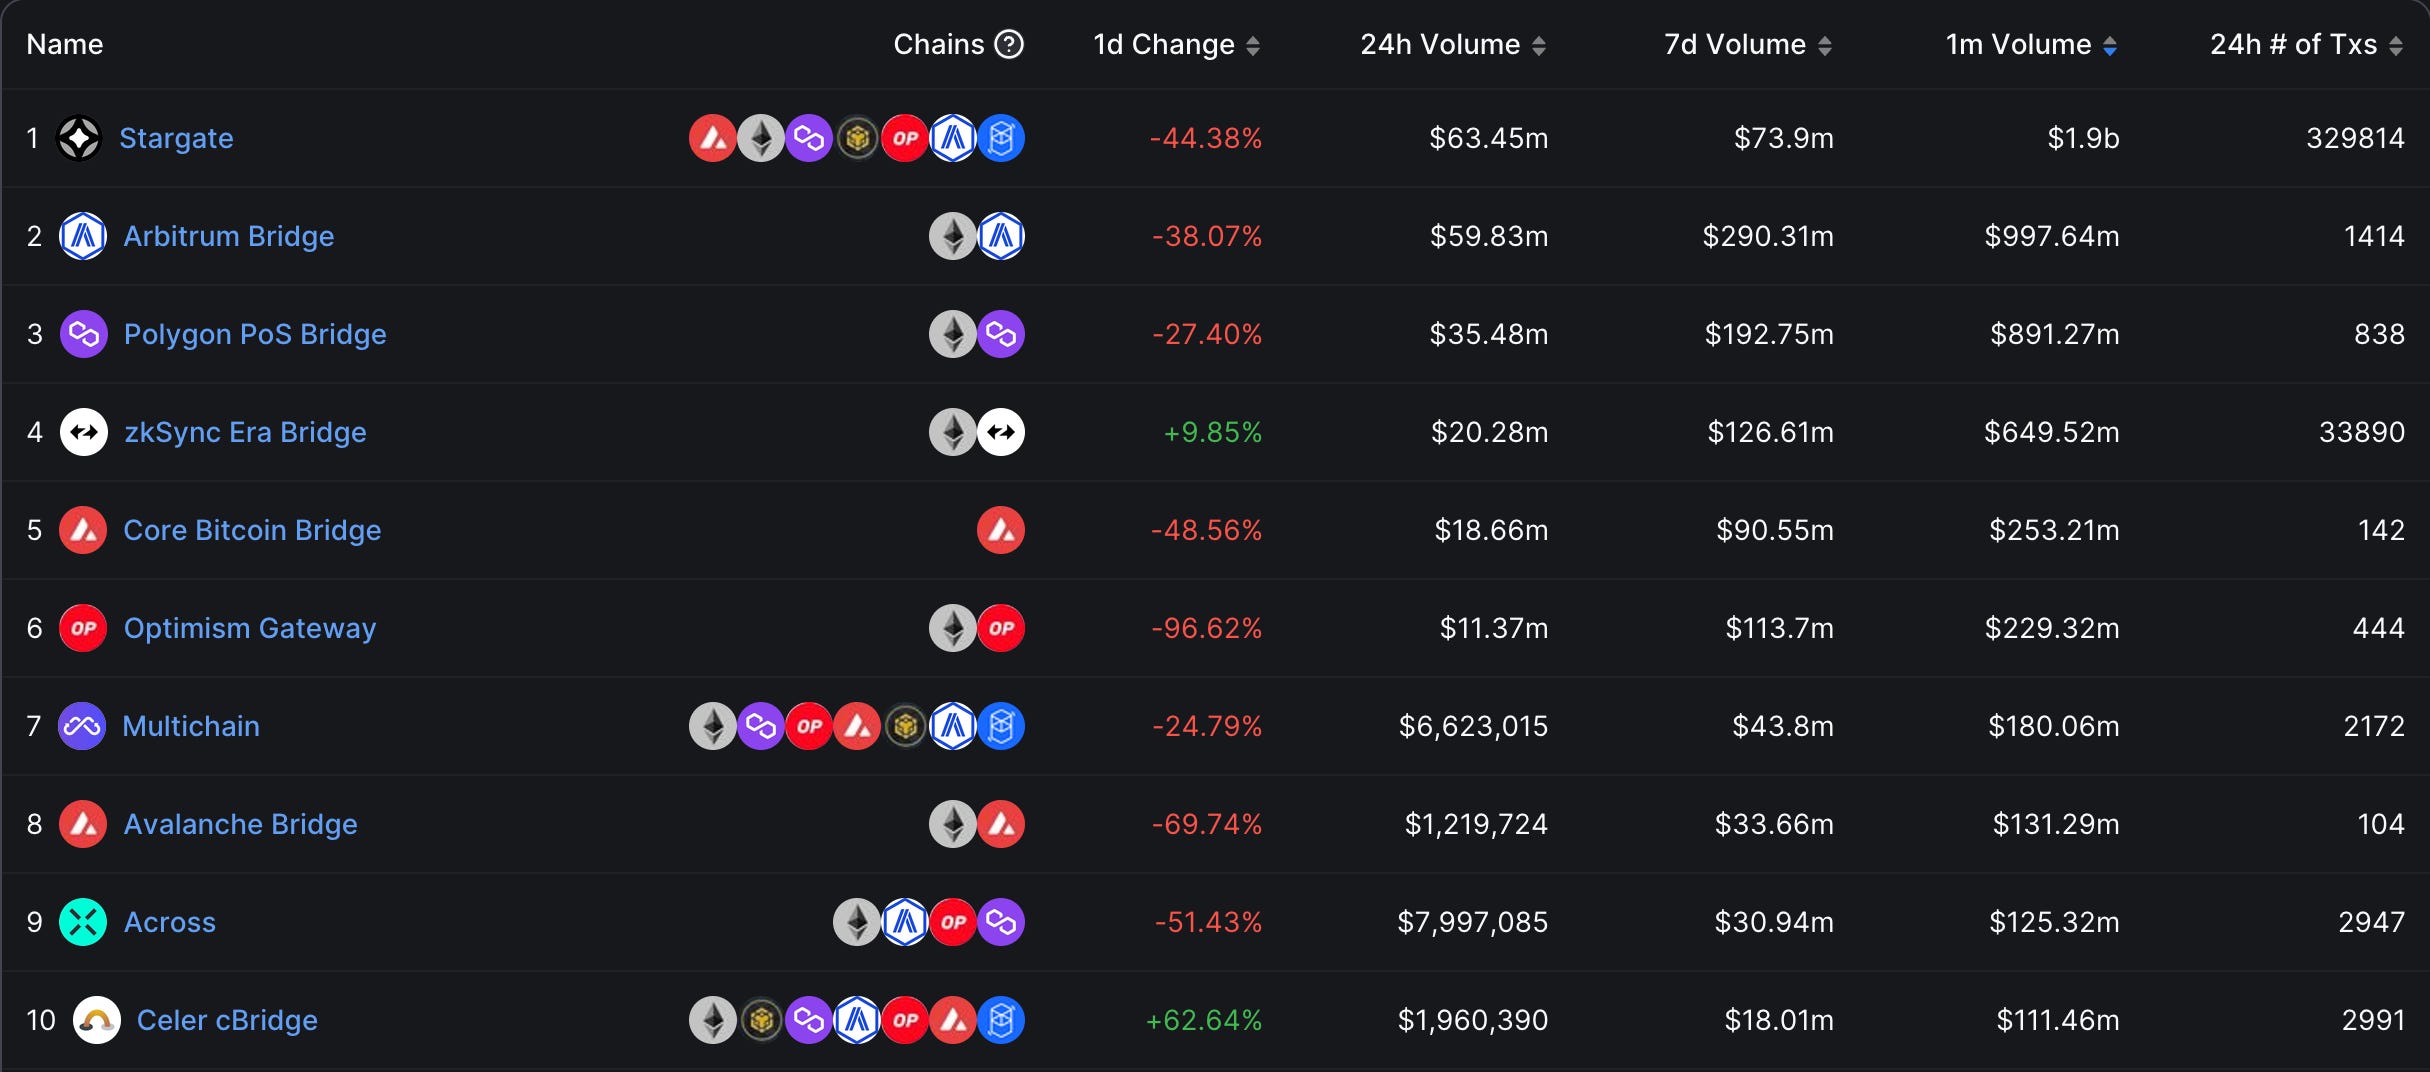
Task: Click BNB chain icon in Stargate row
Action: click(x=857, y=138)
